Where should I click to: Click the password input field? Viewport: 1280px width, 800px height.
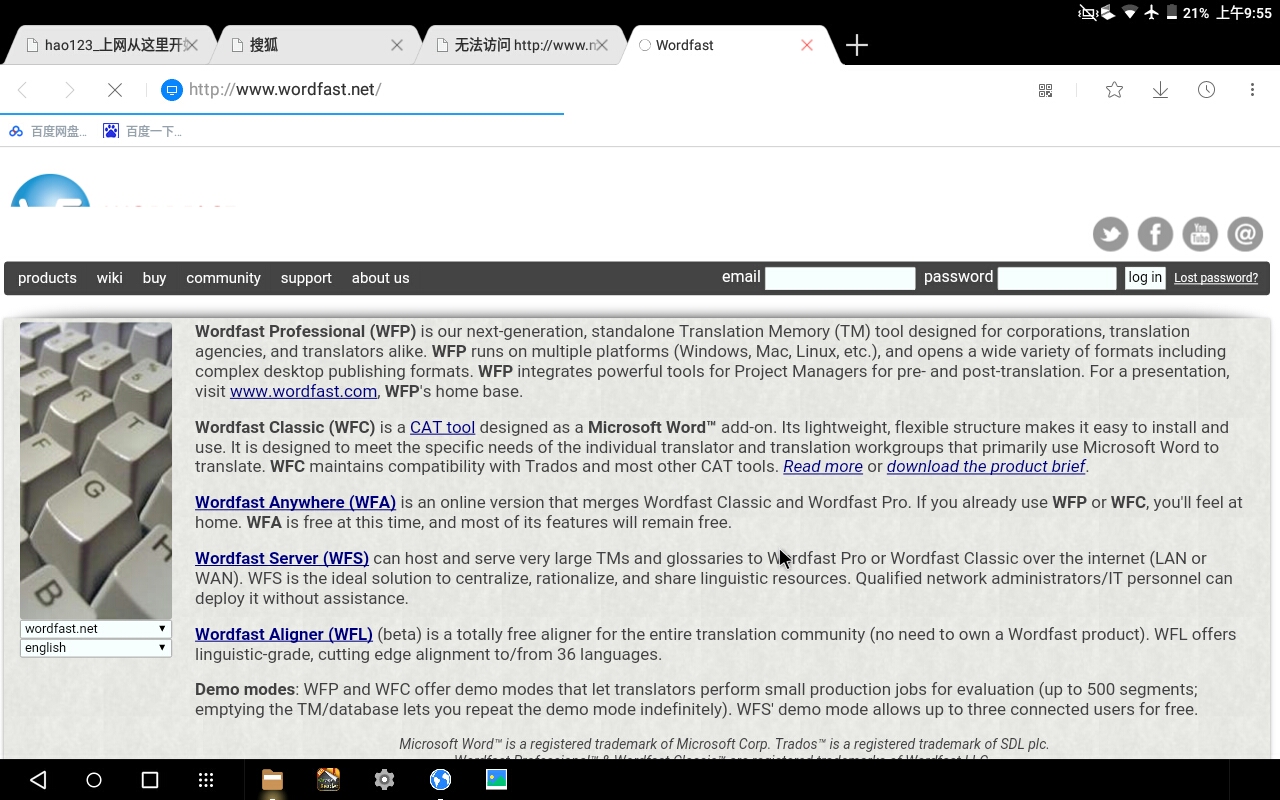[x=1057, y=278]
